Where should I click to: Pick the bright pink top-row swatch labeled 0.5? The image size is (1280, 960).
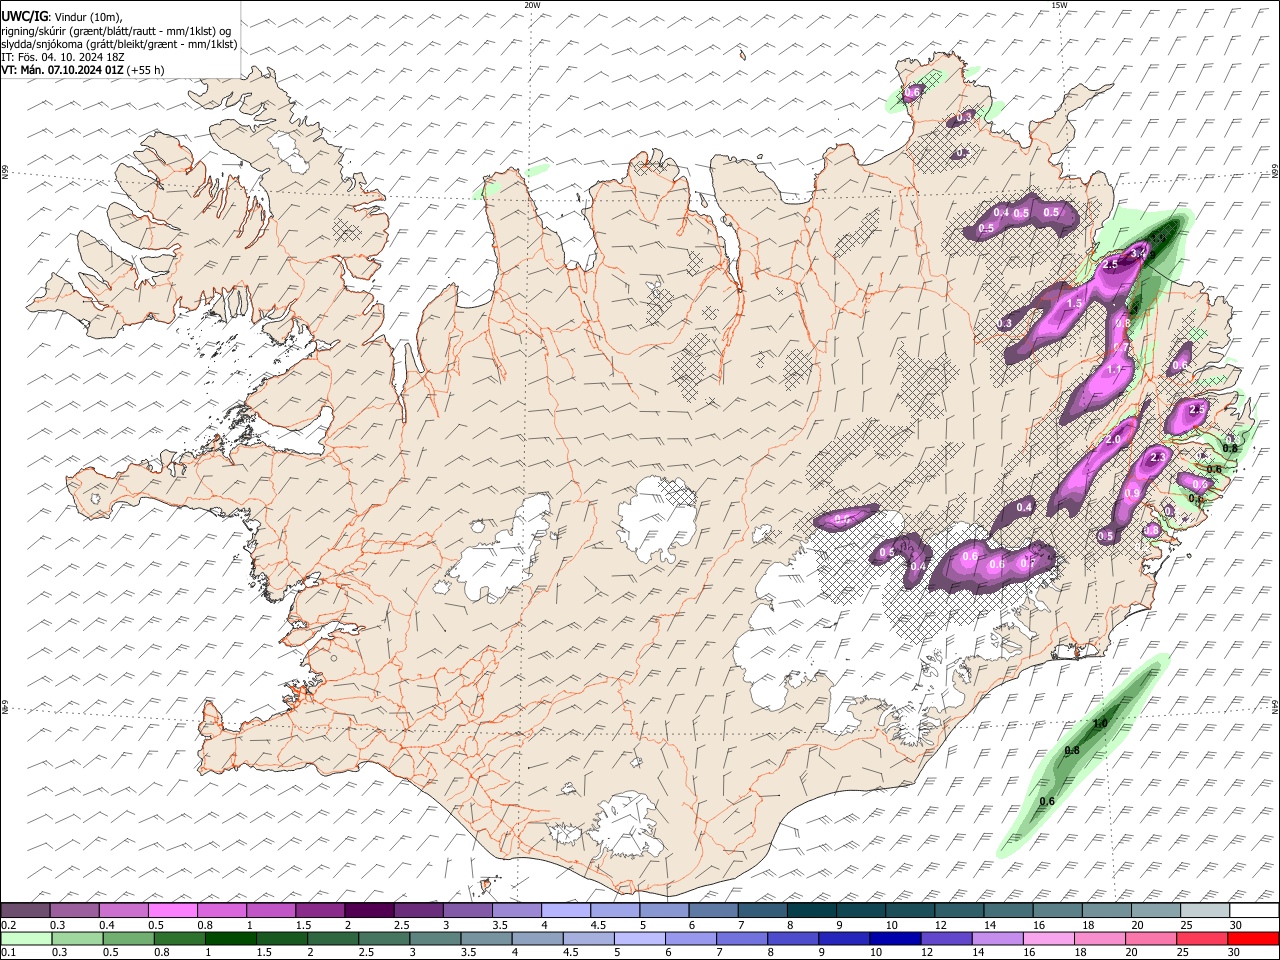[x=172, y=911]
